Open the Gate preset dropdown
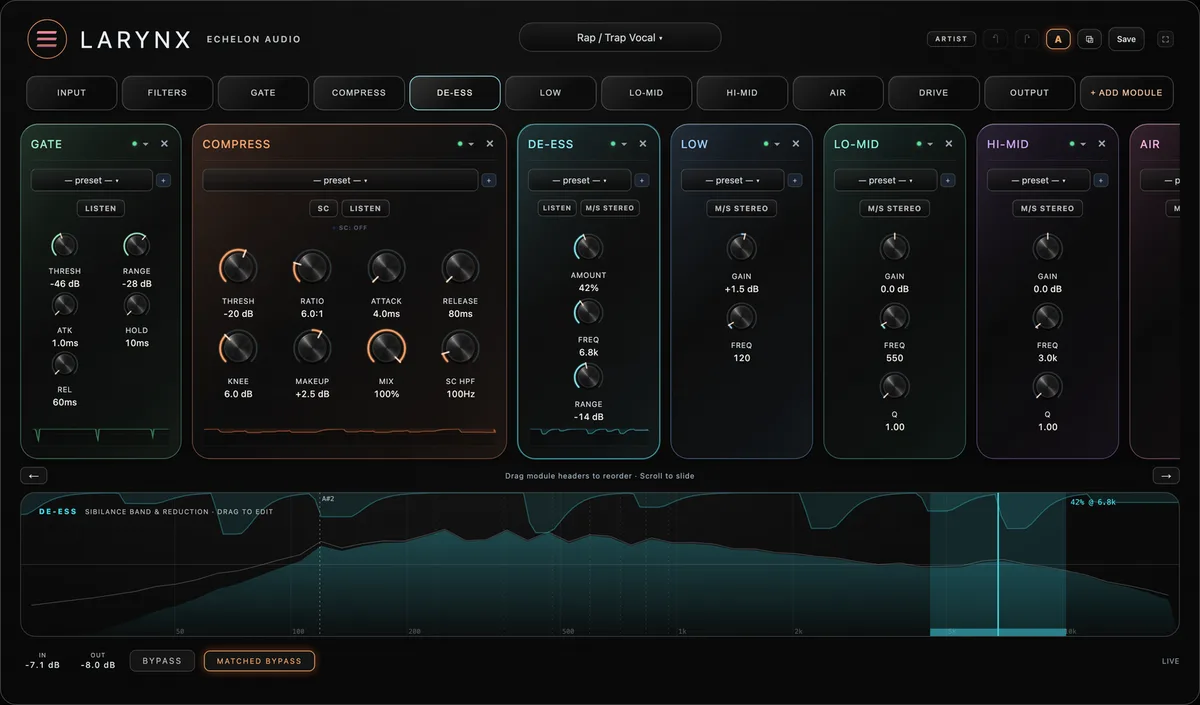The width and height of the screenshot is (1200, 705). 92,181
